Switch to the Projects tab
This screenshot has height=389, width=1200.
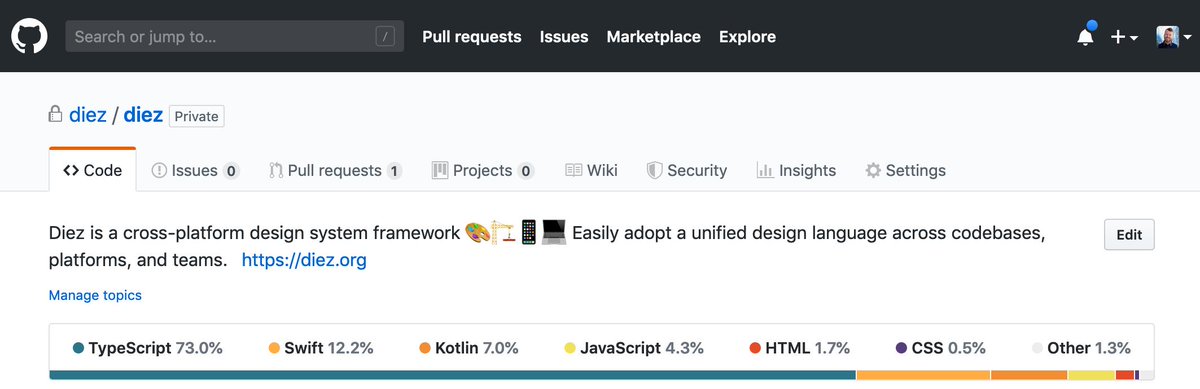(483, 170)
